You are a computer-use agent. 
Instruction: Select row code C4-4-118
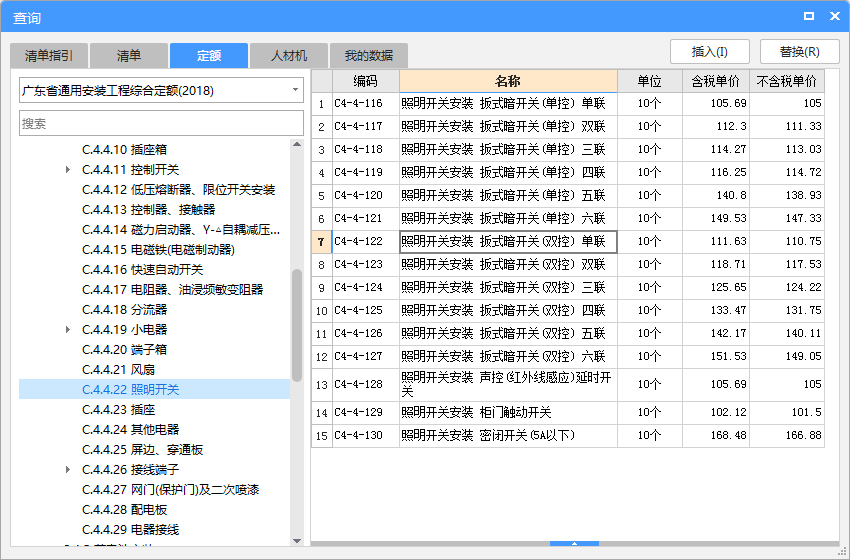pos(365,150)
